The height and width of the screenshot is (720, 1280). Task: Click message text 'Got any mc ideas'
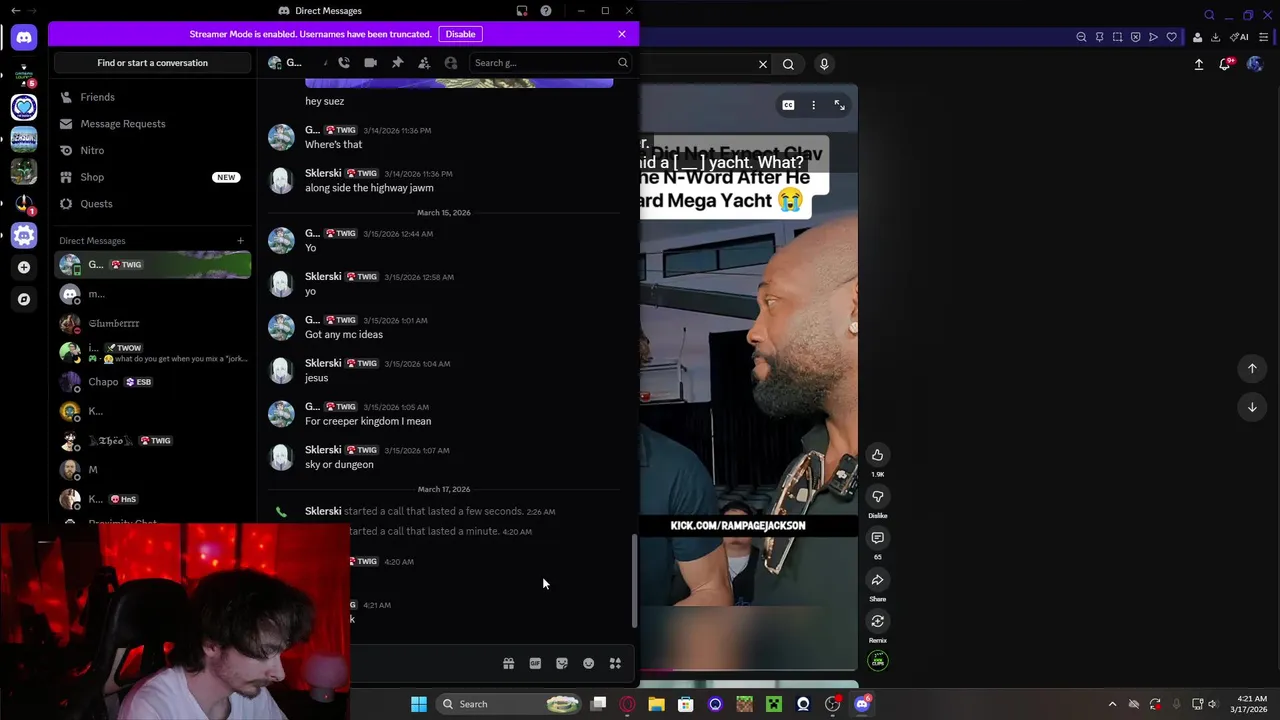[x=344, y=335]
